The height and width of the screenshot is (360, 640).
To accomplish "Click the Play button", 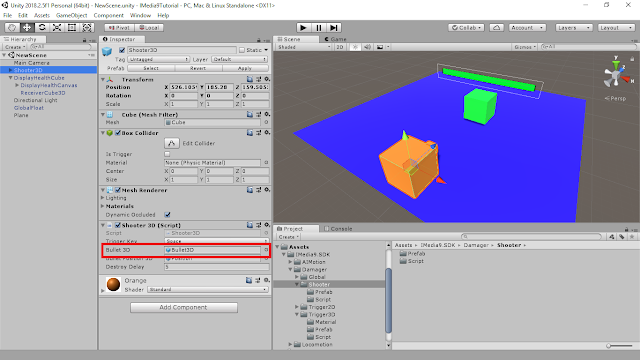I will (303, 28).
